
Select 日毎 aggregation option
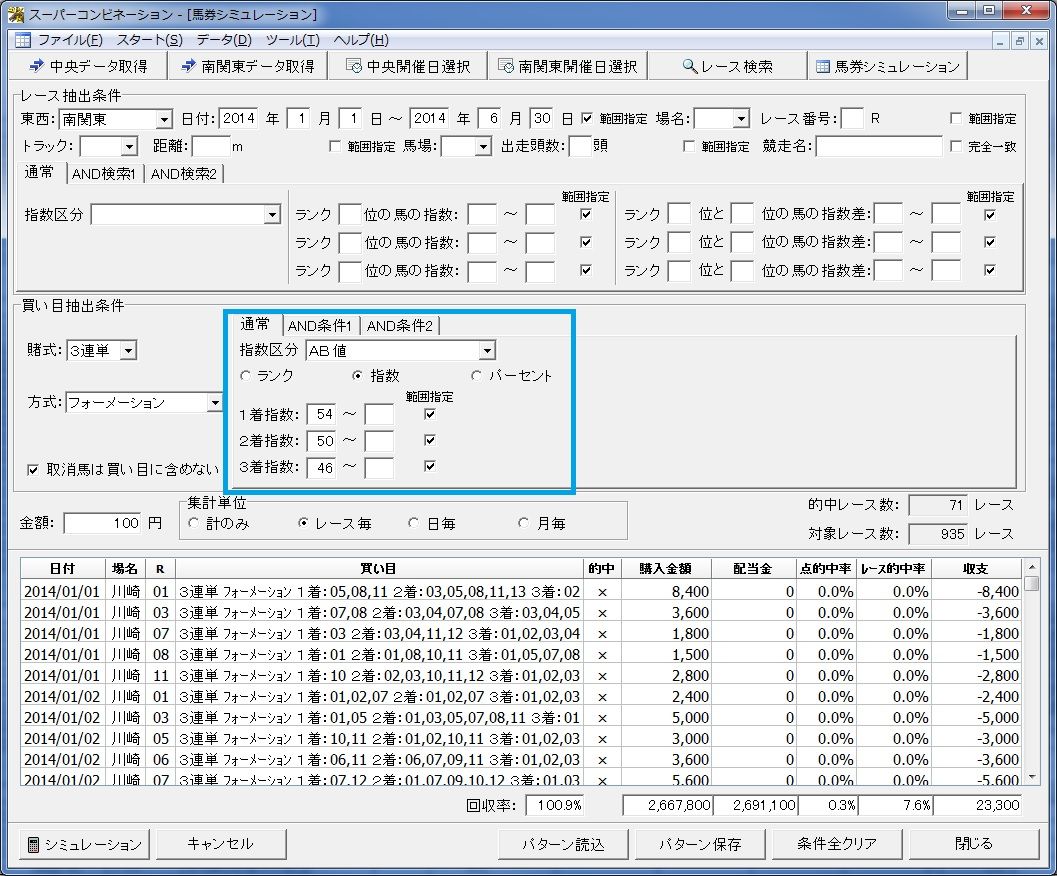coord(414,523)
